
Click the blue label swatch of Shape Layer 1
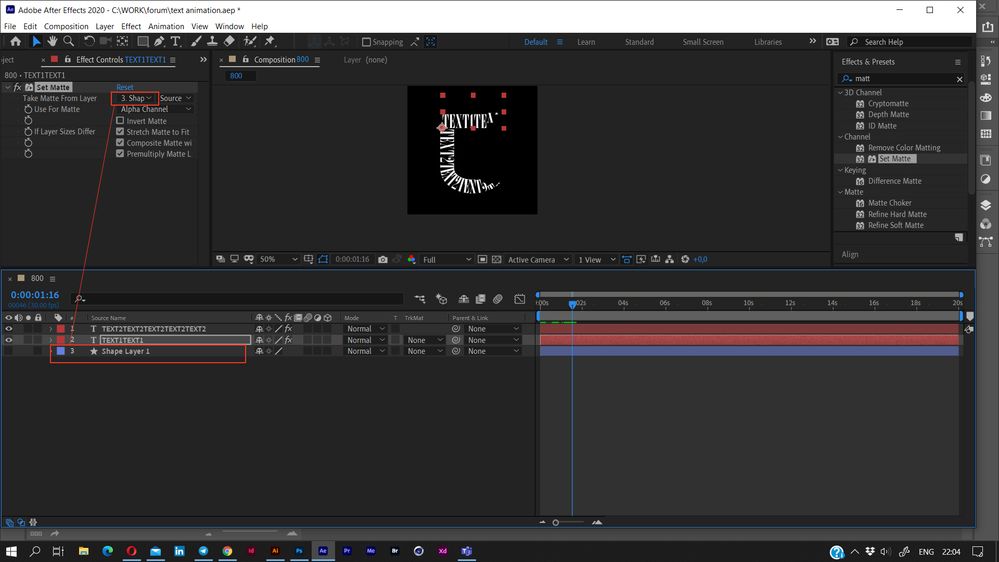coord(60,352)
